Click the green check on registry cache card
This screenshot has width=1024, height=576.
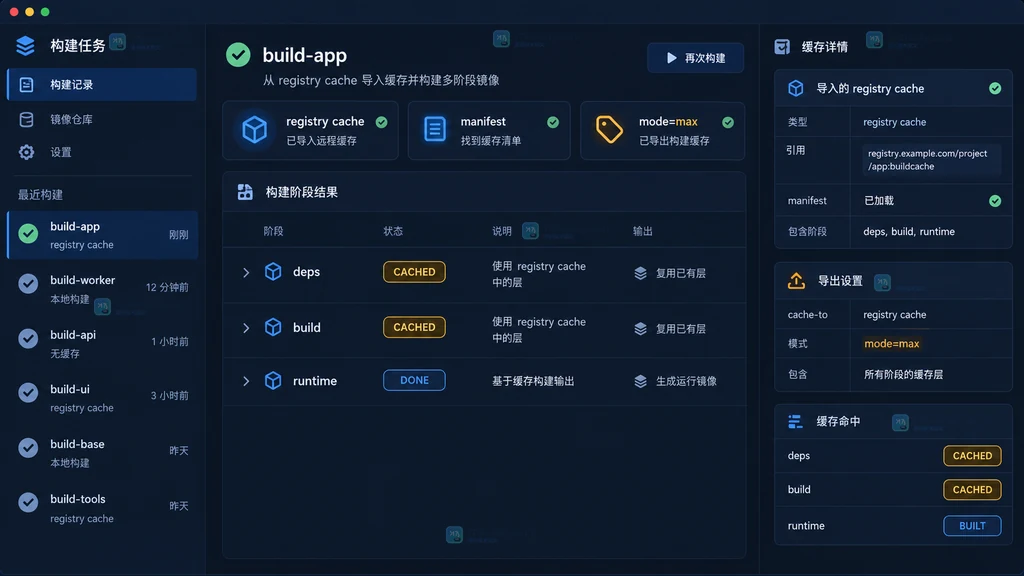(x=381, y=122)
